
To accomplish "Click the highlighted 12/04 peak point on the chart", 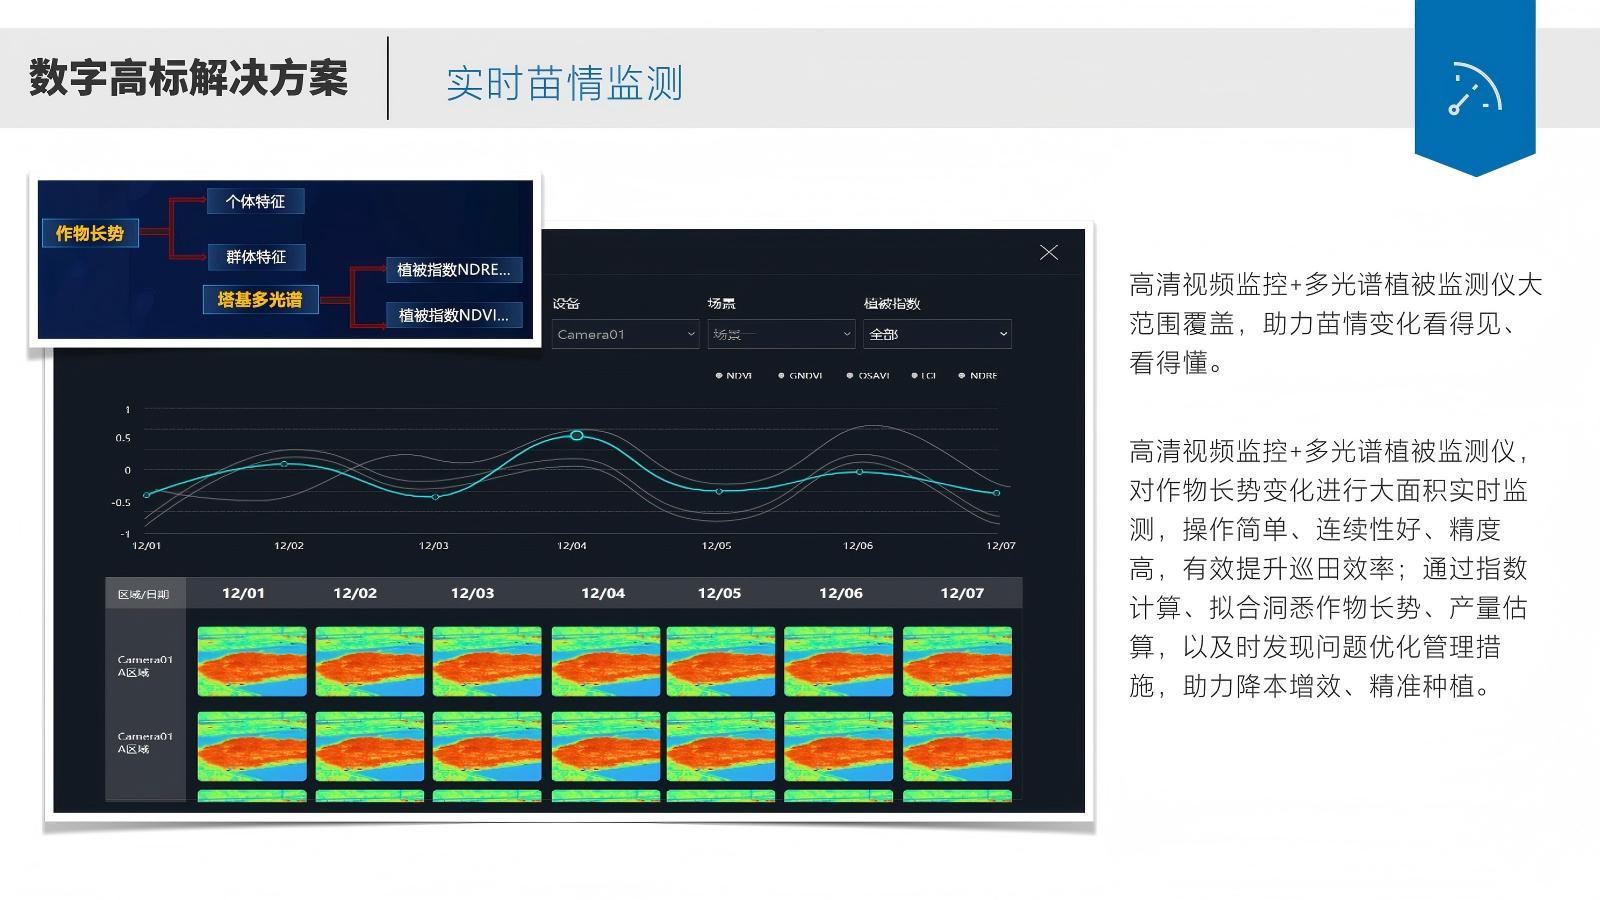I will coord(577,435).
